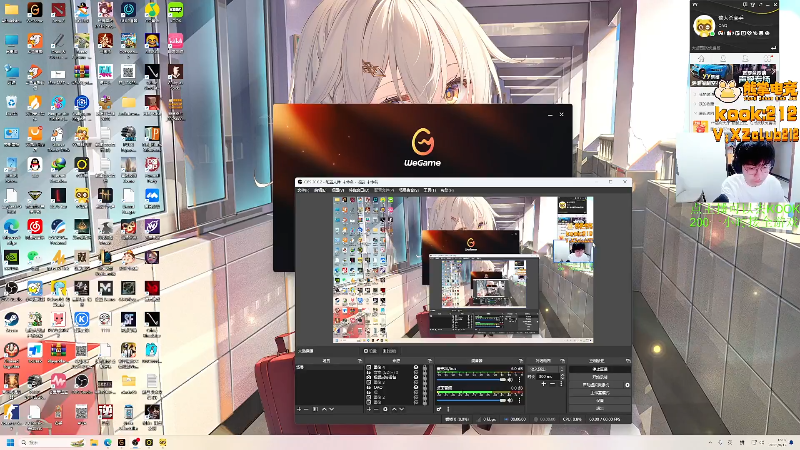800x450 pixels.
Task: Open the Steam desktop shortcut
Action: (x=11, y=319)
